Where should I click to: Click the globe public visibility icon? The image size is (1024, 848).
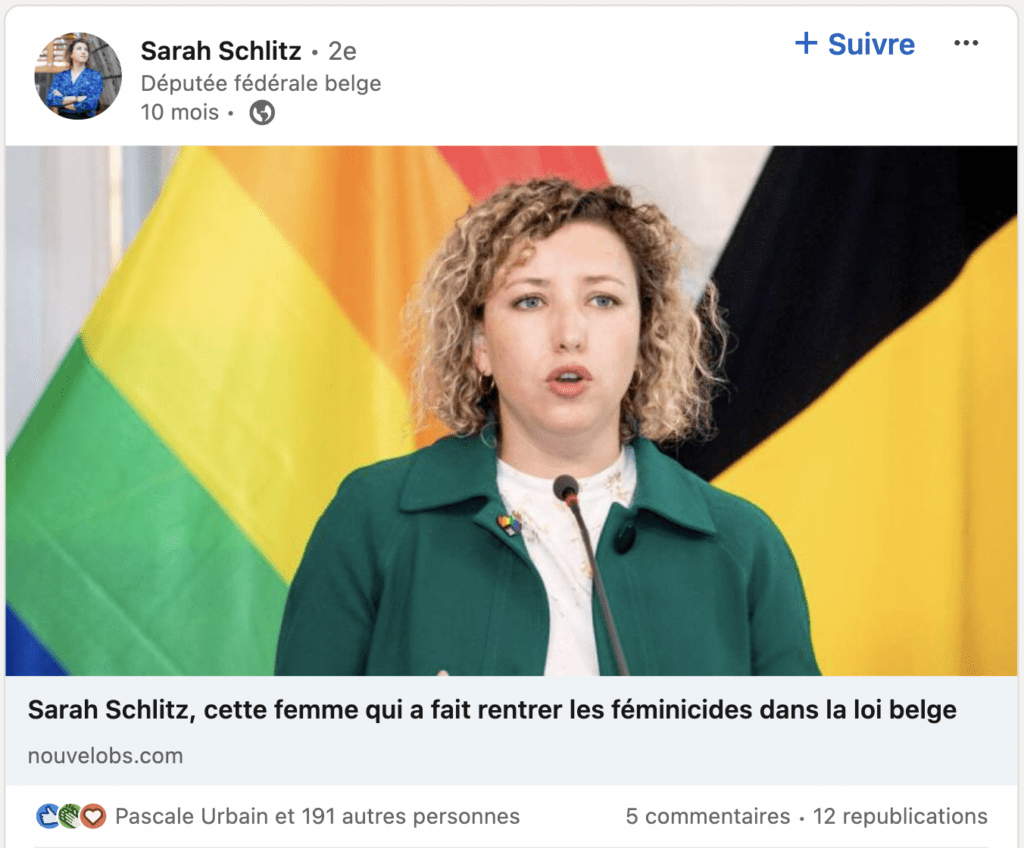(262, 112)
